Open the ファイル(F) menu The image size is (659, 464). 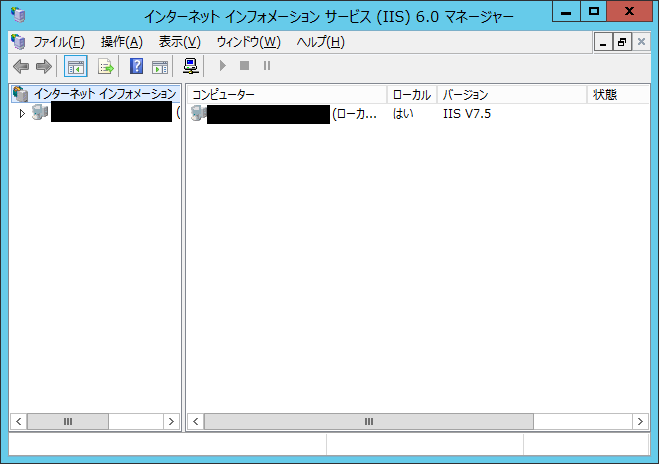[x=59, y=42]
